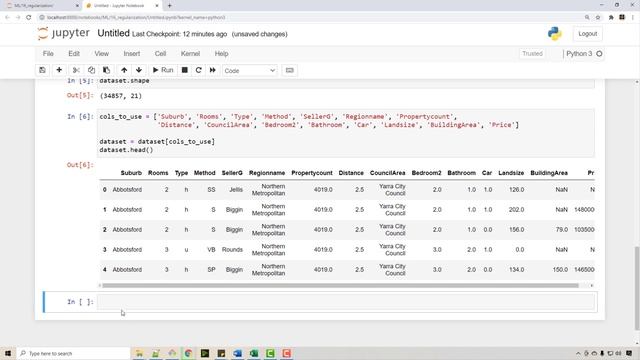640x360 pixels.
Task: Open Word from the taskbar
Action: (238, 353)
